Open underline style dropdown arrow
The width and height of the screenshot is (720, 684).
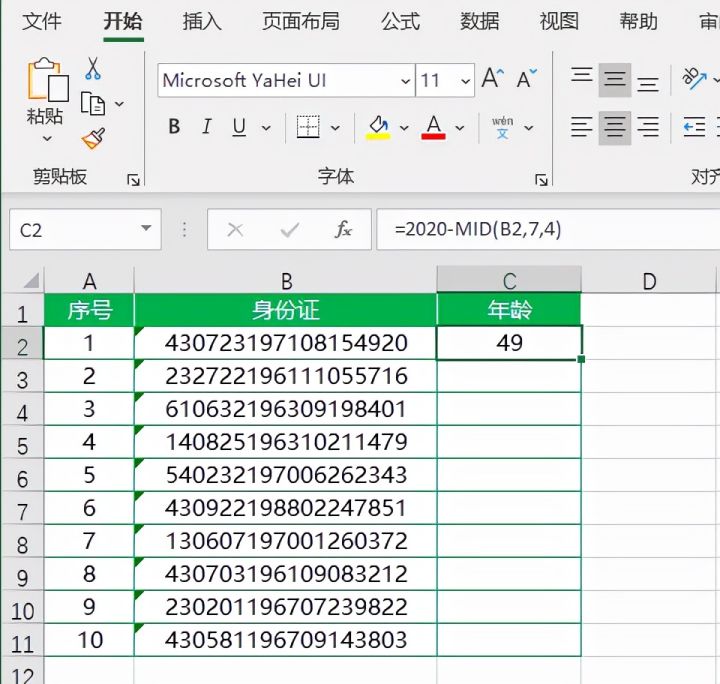[266, 128]
